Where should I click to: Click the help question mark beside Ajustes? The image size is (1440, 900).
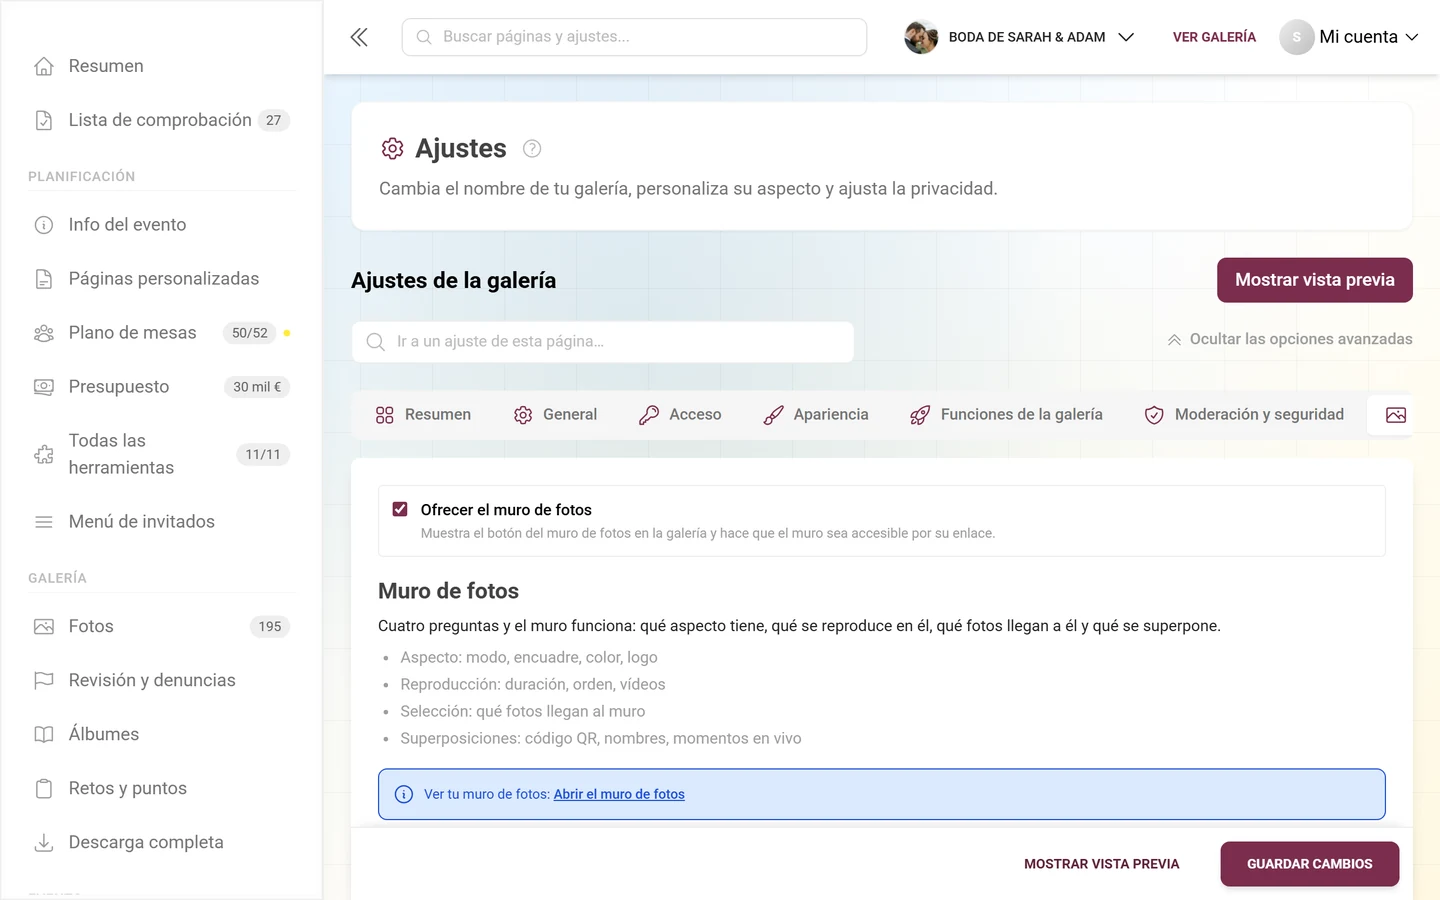click(532, 149)
